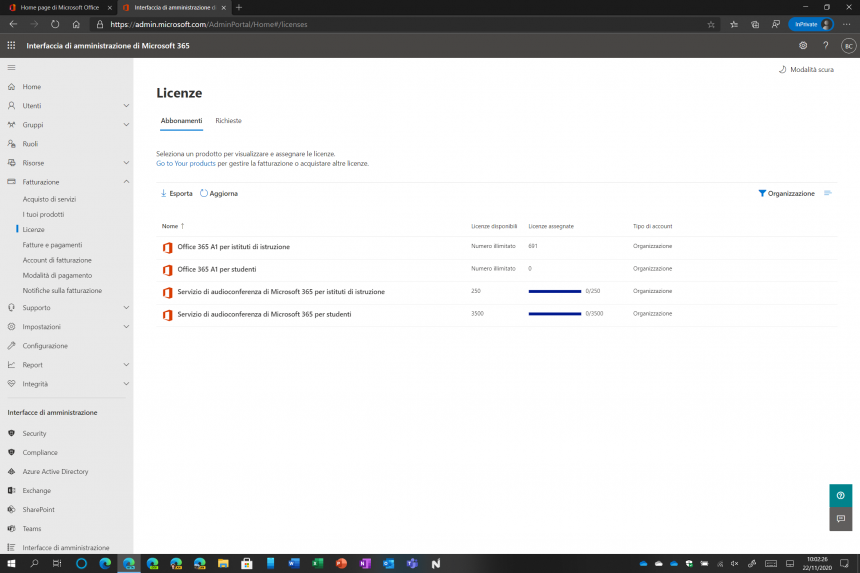This screenshot has height=573, width=860.
Task: Open the BC account avatar
Action: tap(848, 46)
